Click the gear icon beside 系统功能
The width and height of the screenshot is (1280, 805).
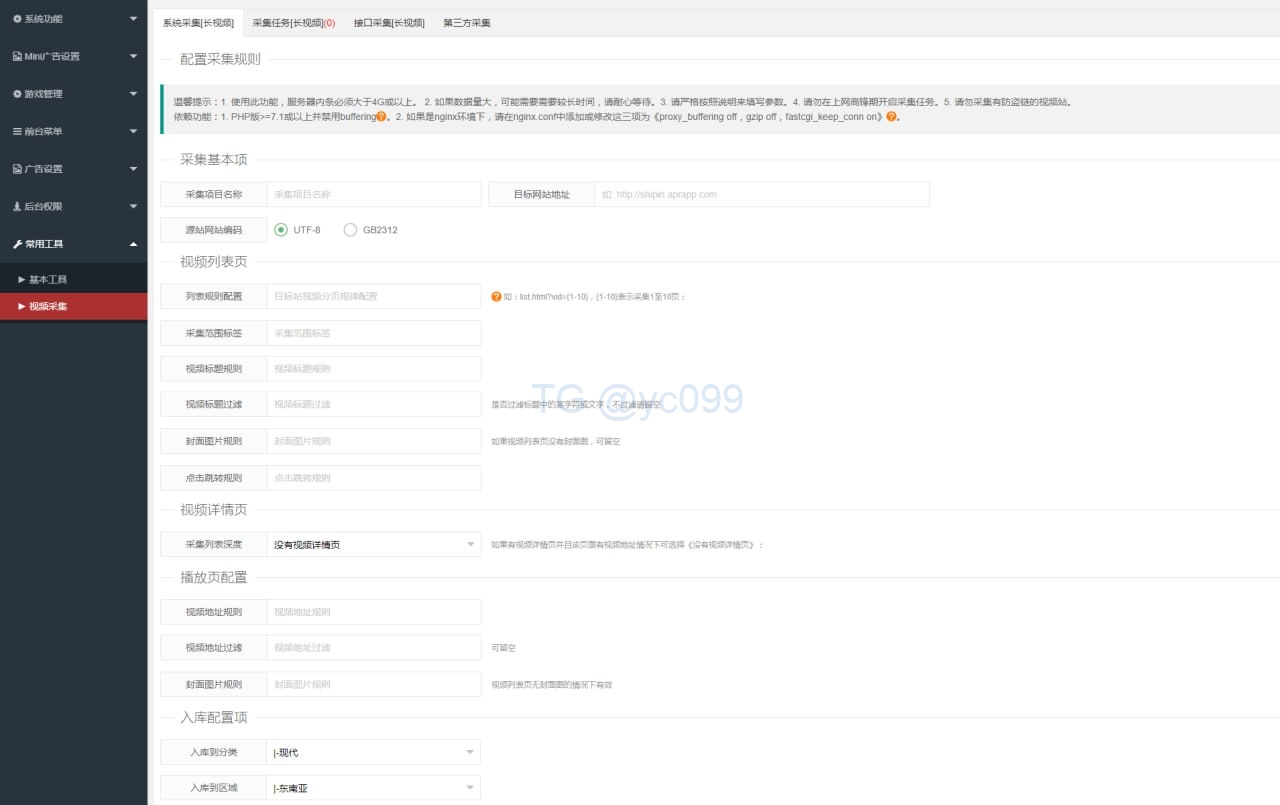[x=17, y=19]
